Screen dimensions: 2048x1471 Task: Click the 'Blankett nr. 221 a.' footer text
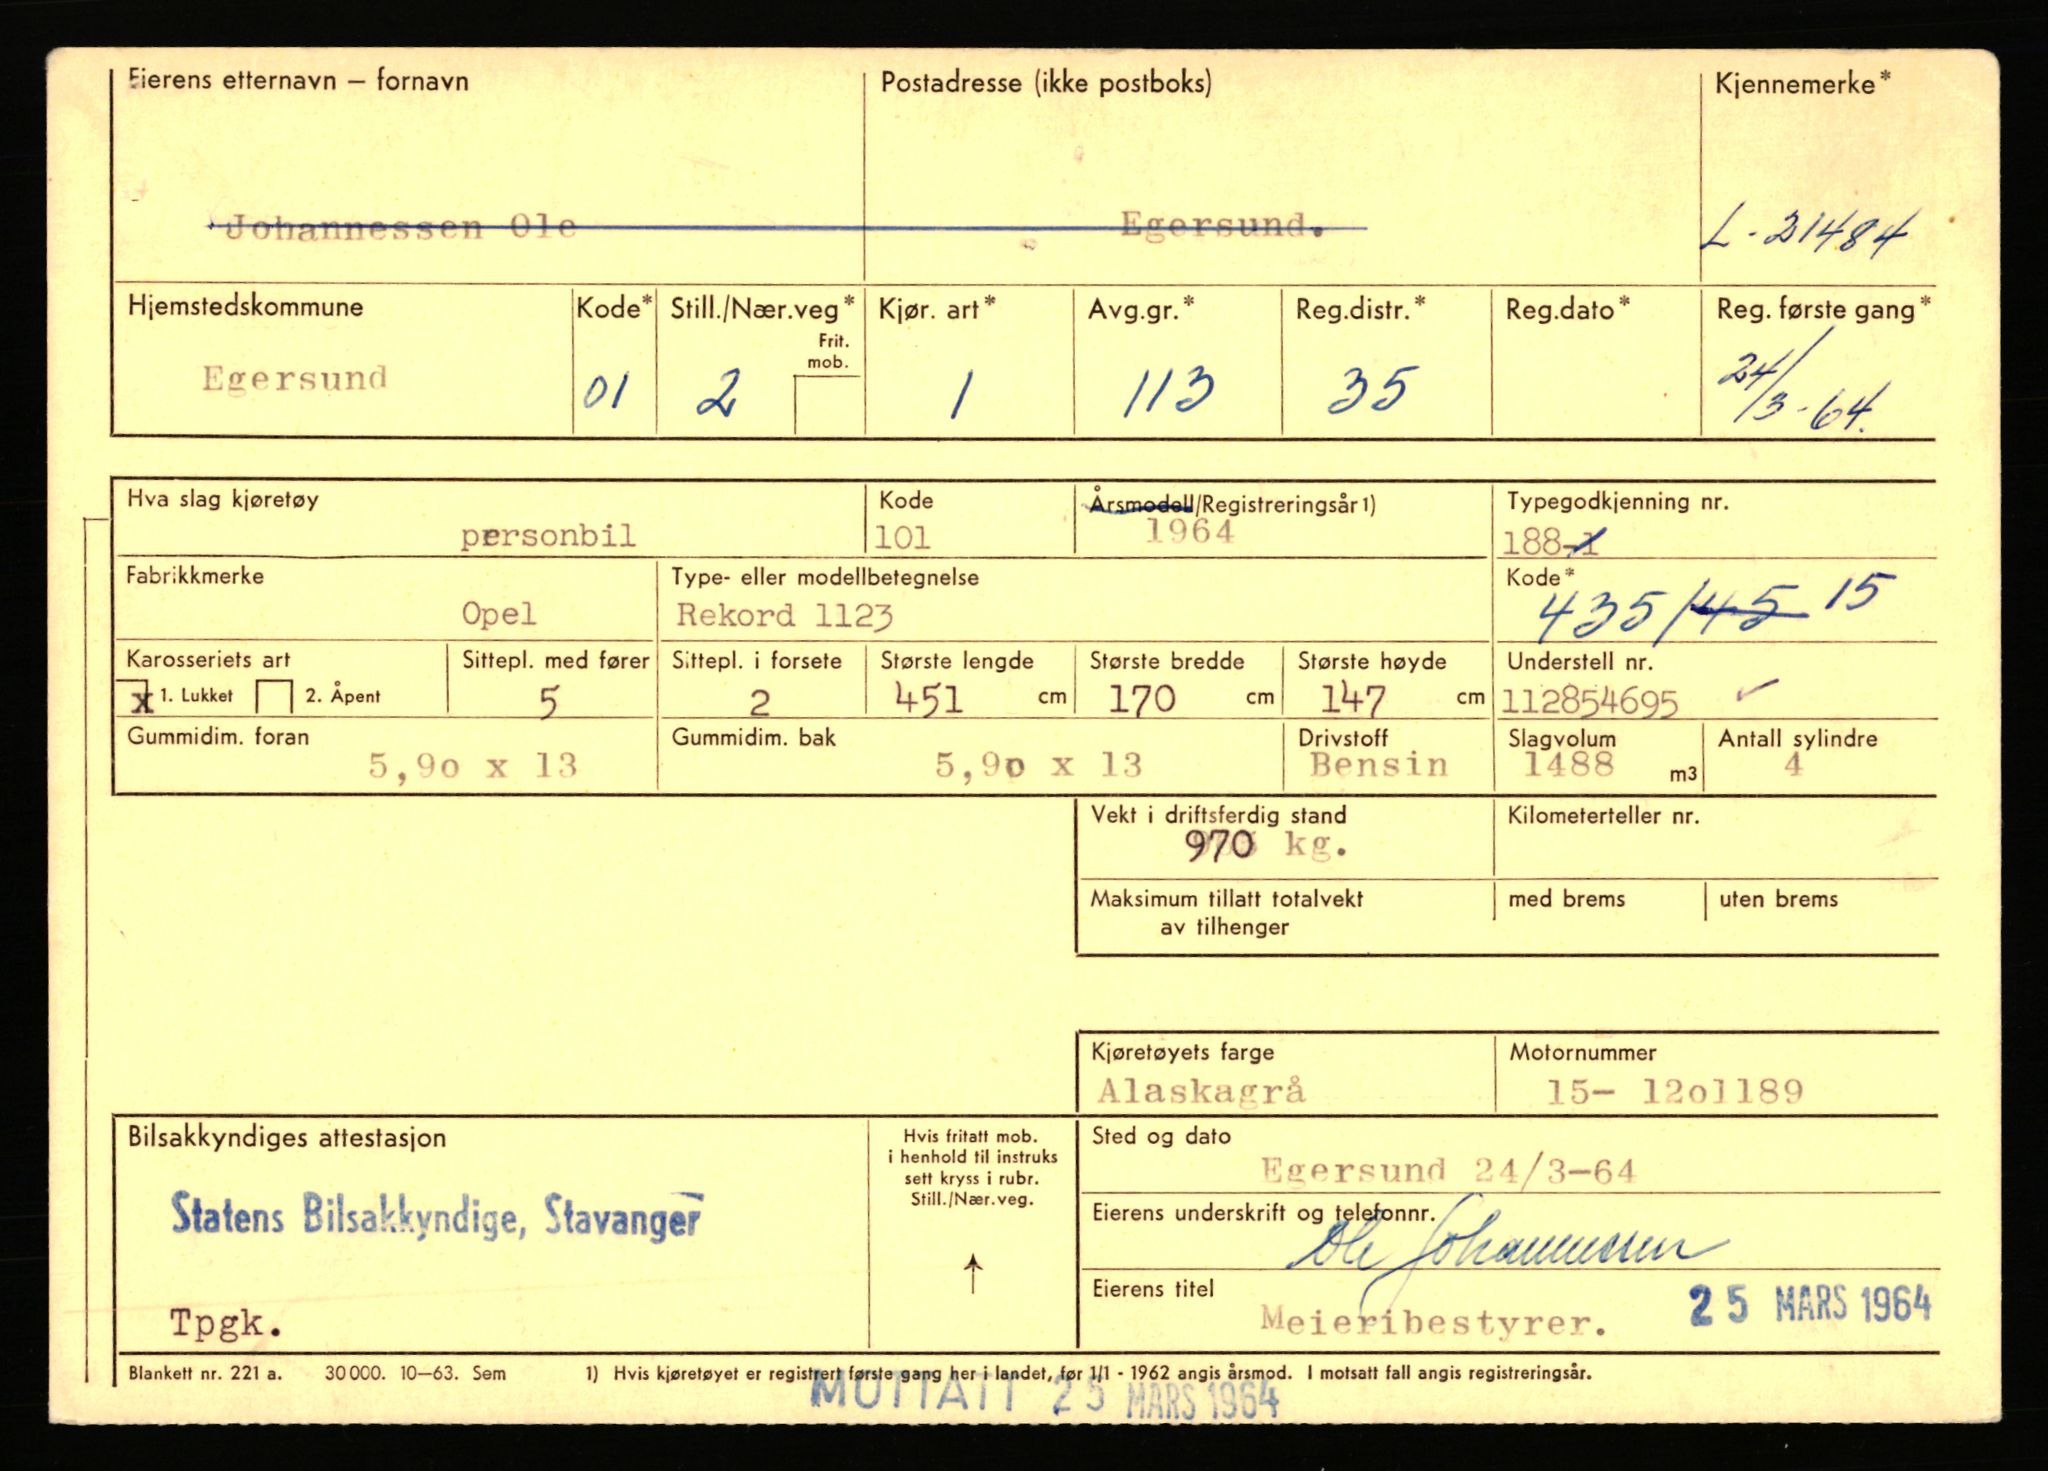point(205,1373)
